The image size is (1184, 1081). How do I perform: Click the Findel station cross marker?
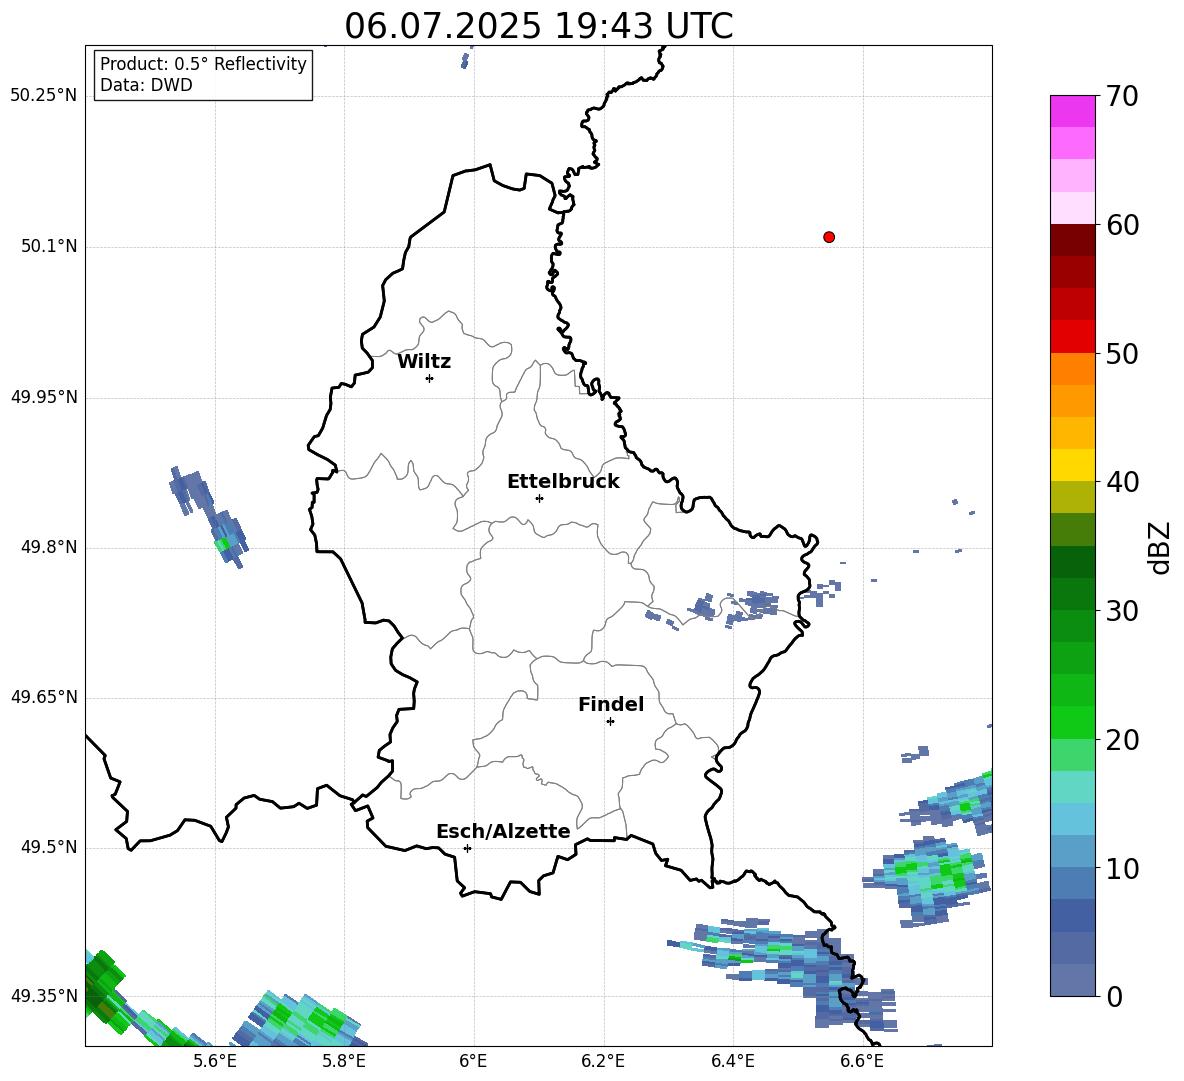pos(610,722)
